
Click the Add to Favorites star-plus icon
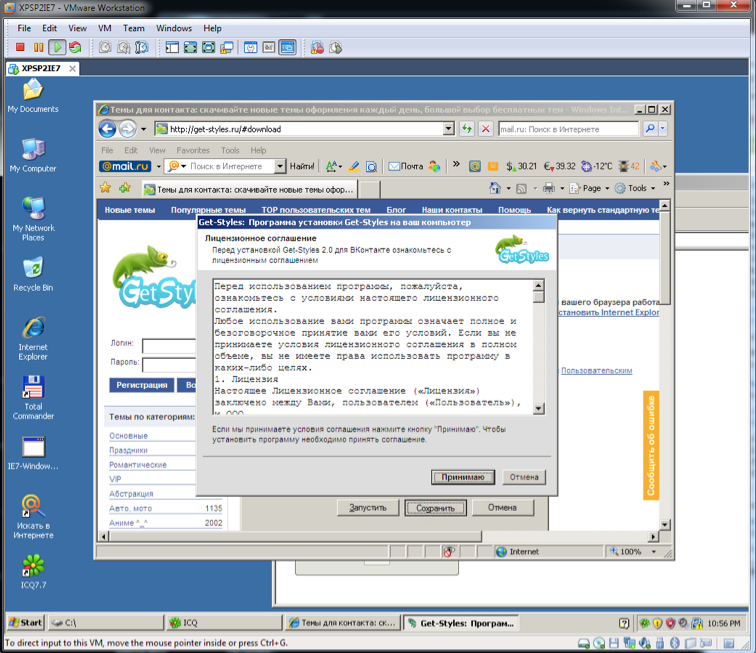[125, 188]
